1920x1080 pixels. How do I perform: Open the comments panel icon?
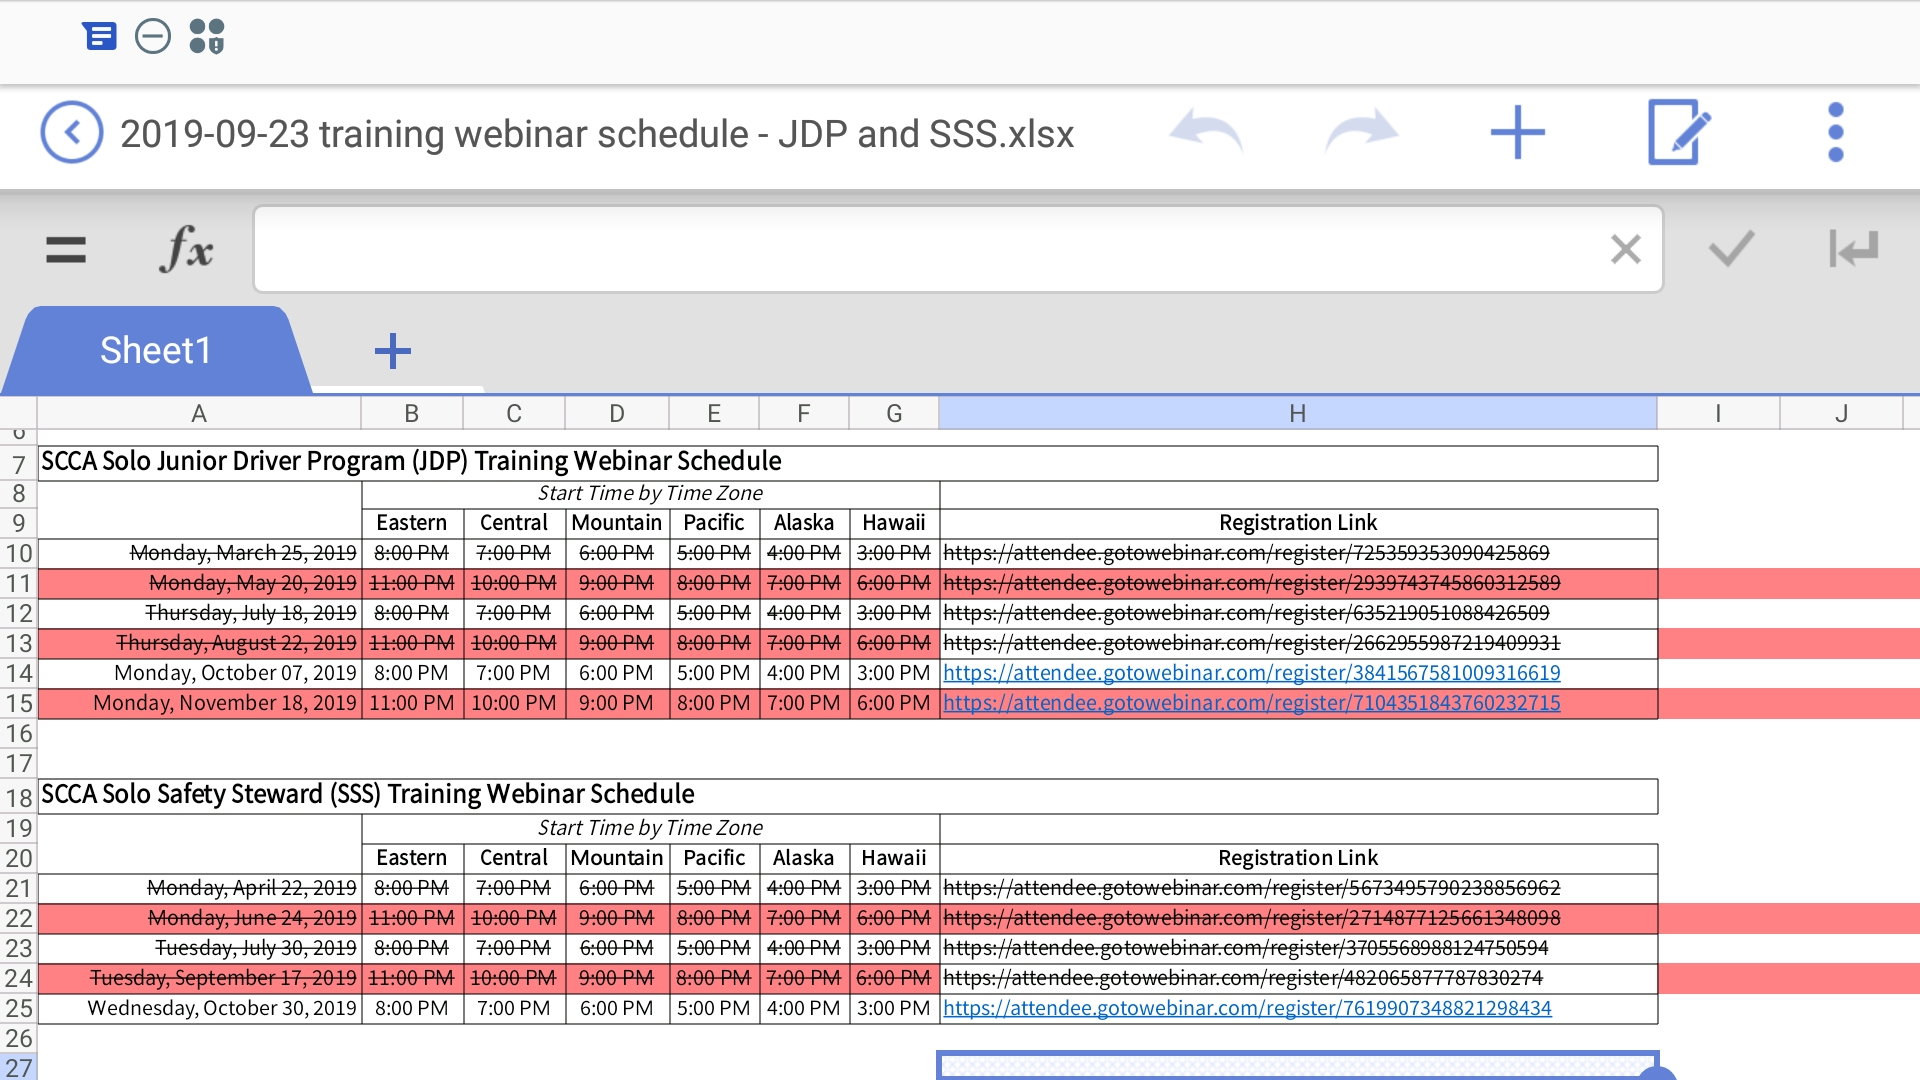pos(99,36)
